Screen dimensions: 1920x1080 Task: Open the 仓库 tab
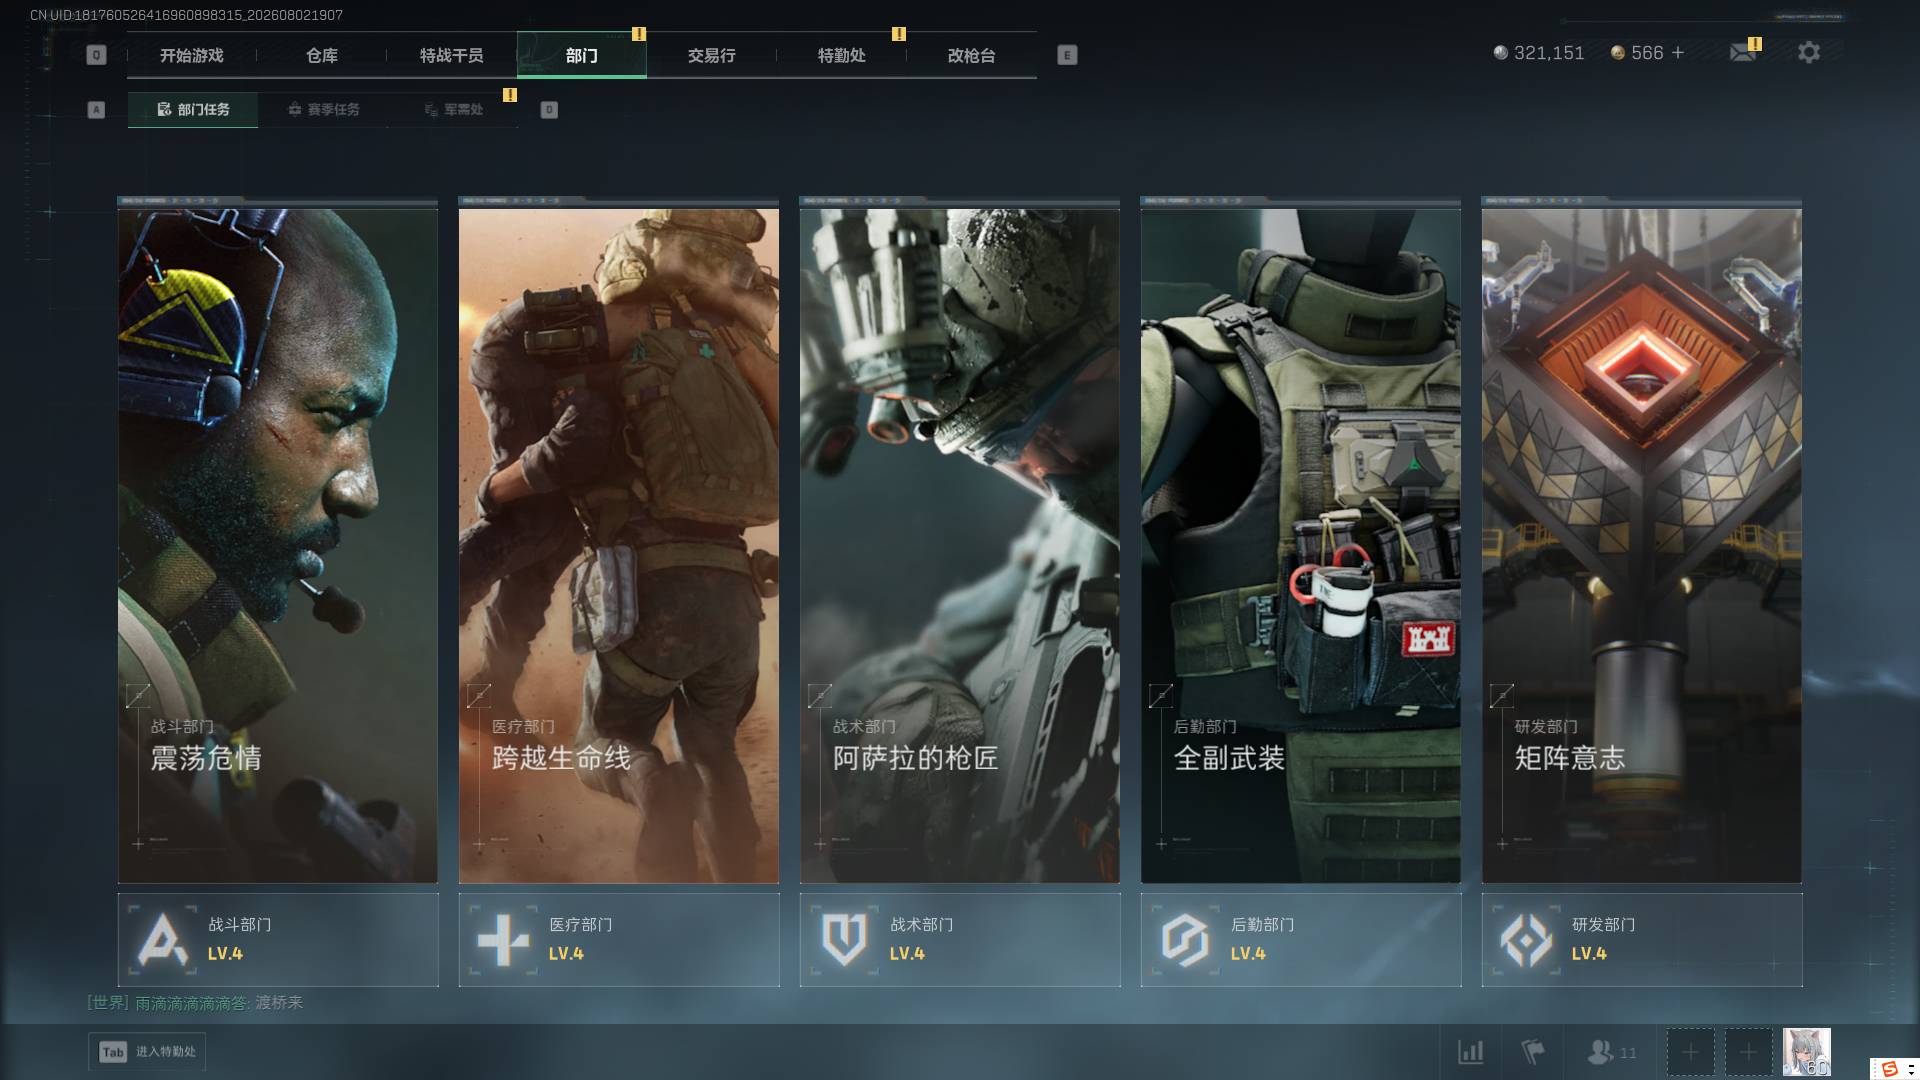(x=322, y=56)
